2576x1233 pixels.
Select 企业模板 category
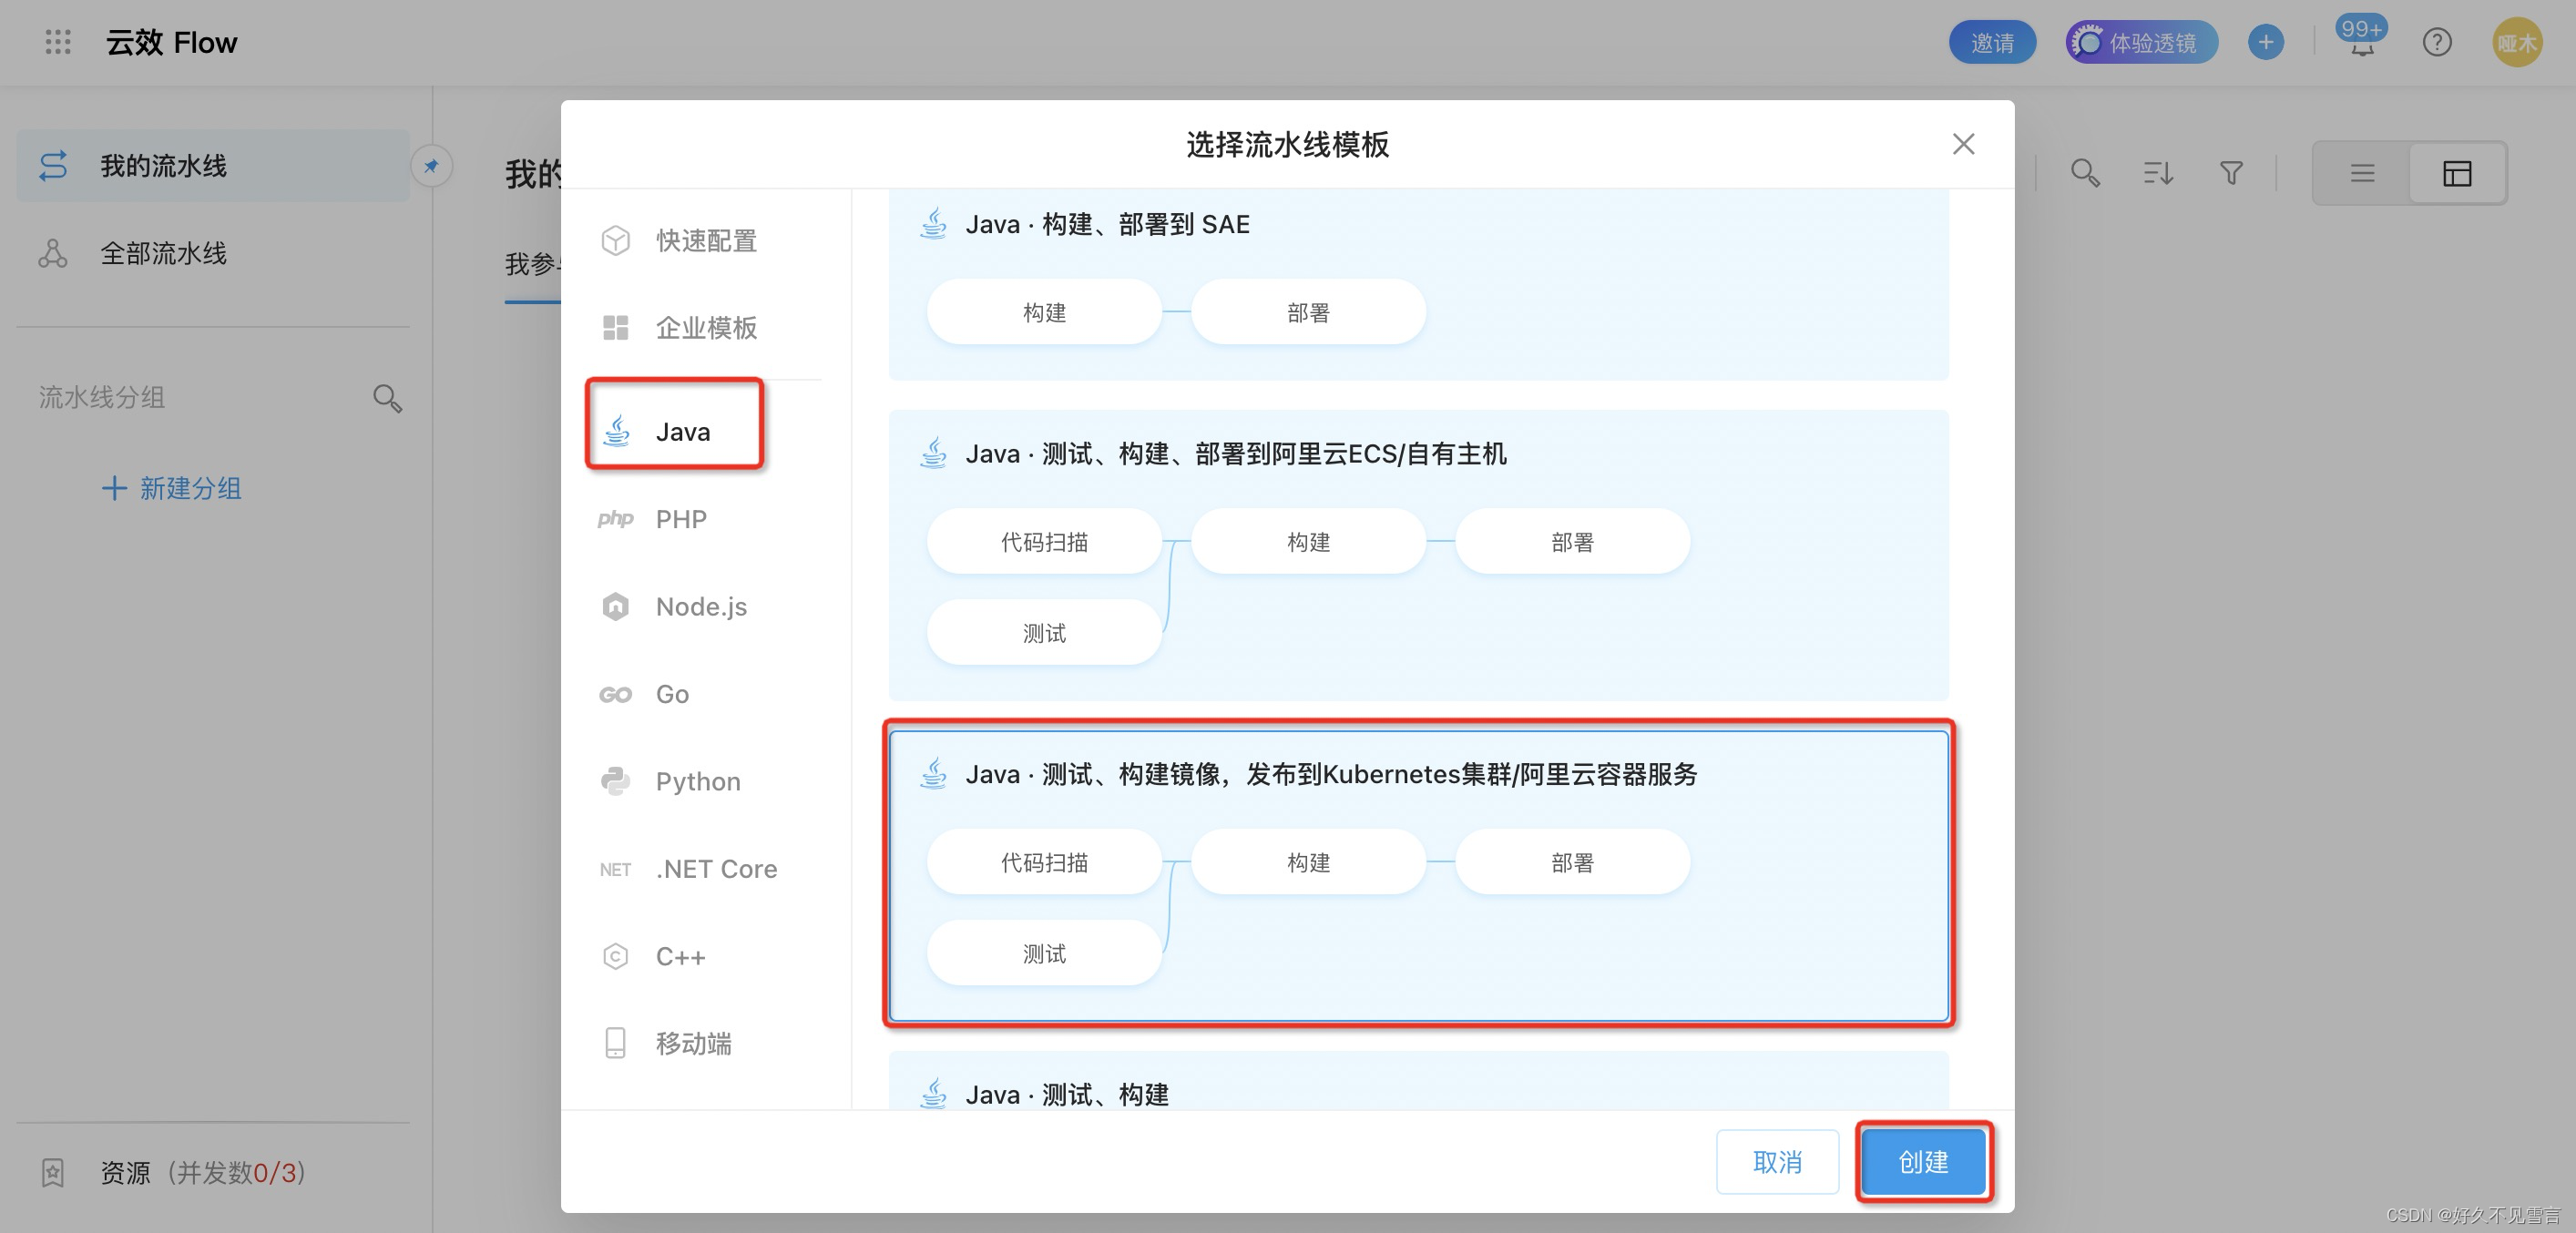[x=705, y=328]
